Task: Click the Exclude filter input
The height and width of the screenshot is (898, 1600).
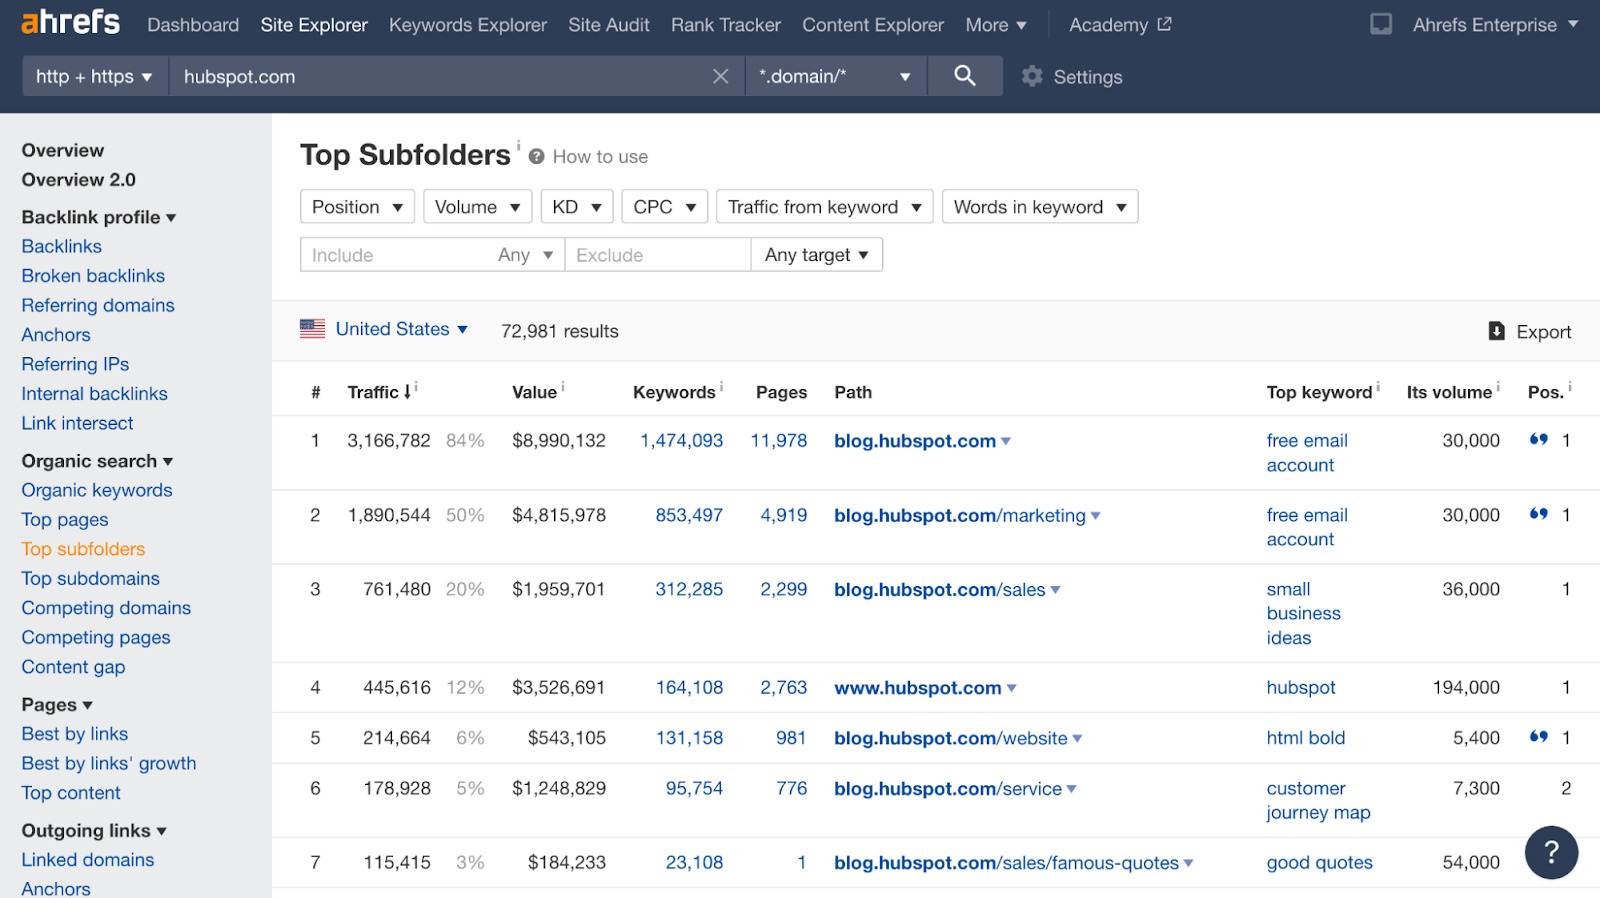Action: [658, 255]
